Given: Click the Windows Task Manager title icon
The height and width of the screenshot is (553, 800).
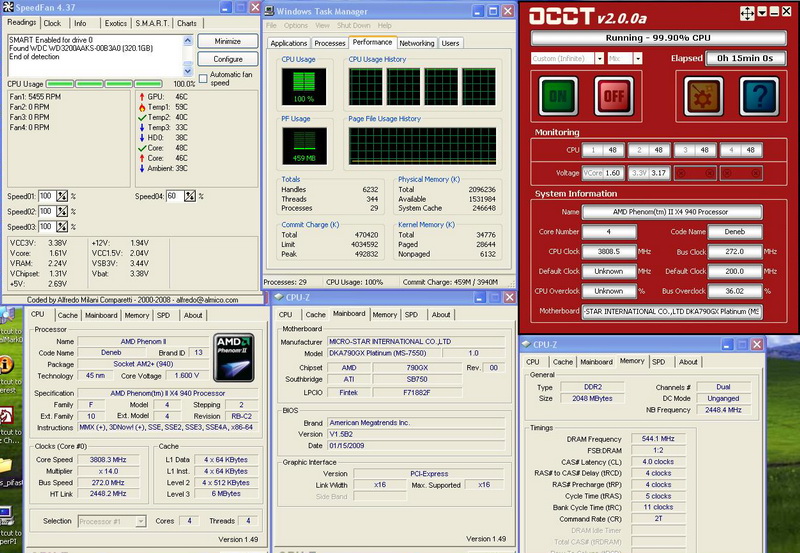Looking at the screenshot, I should click(x=268, y=10).
